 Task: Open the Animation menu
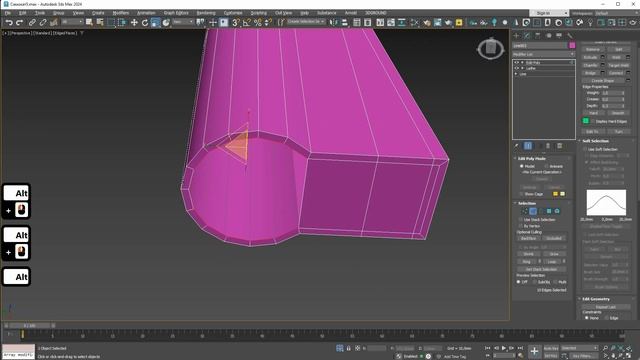click(146, 13)
